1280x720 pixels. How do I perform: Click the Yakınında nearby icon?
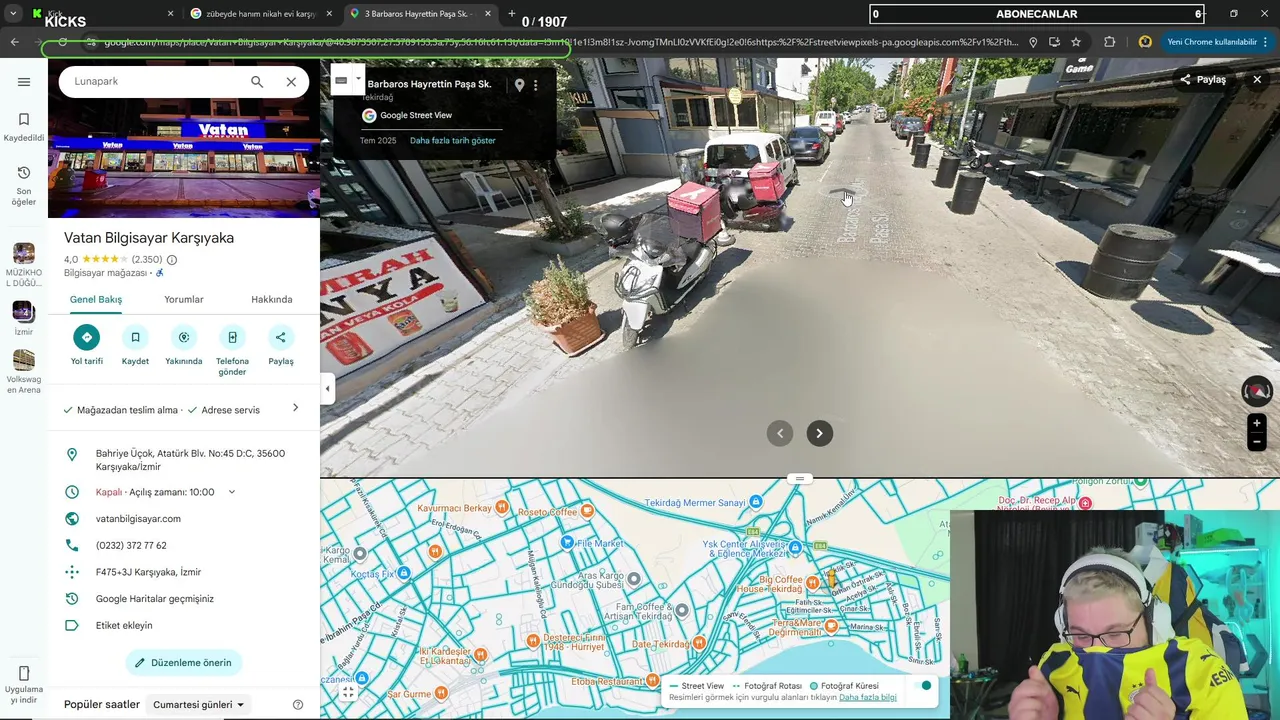(184, 337)
